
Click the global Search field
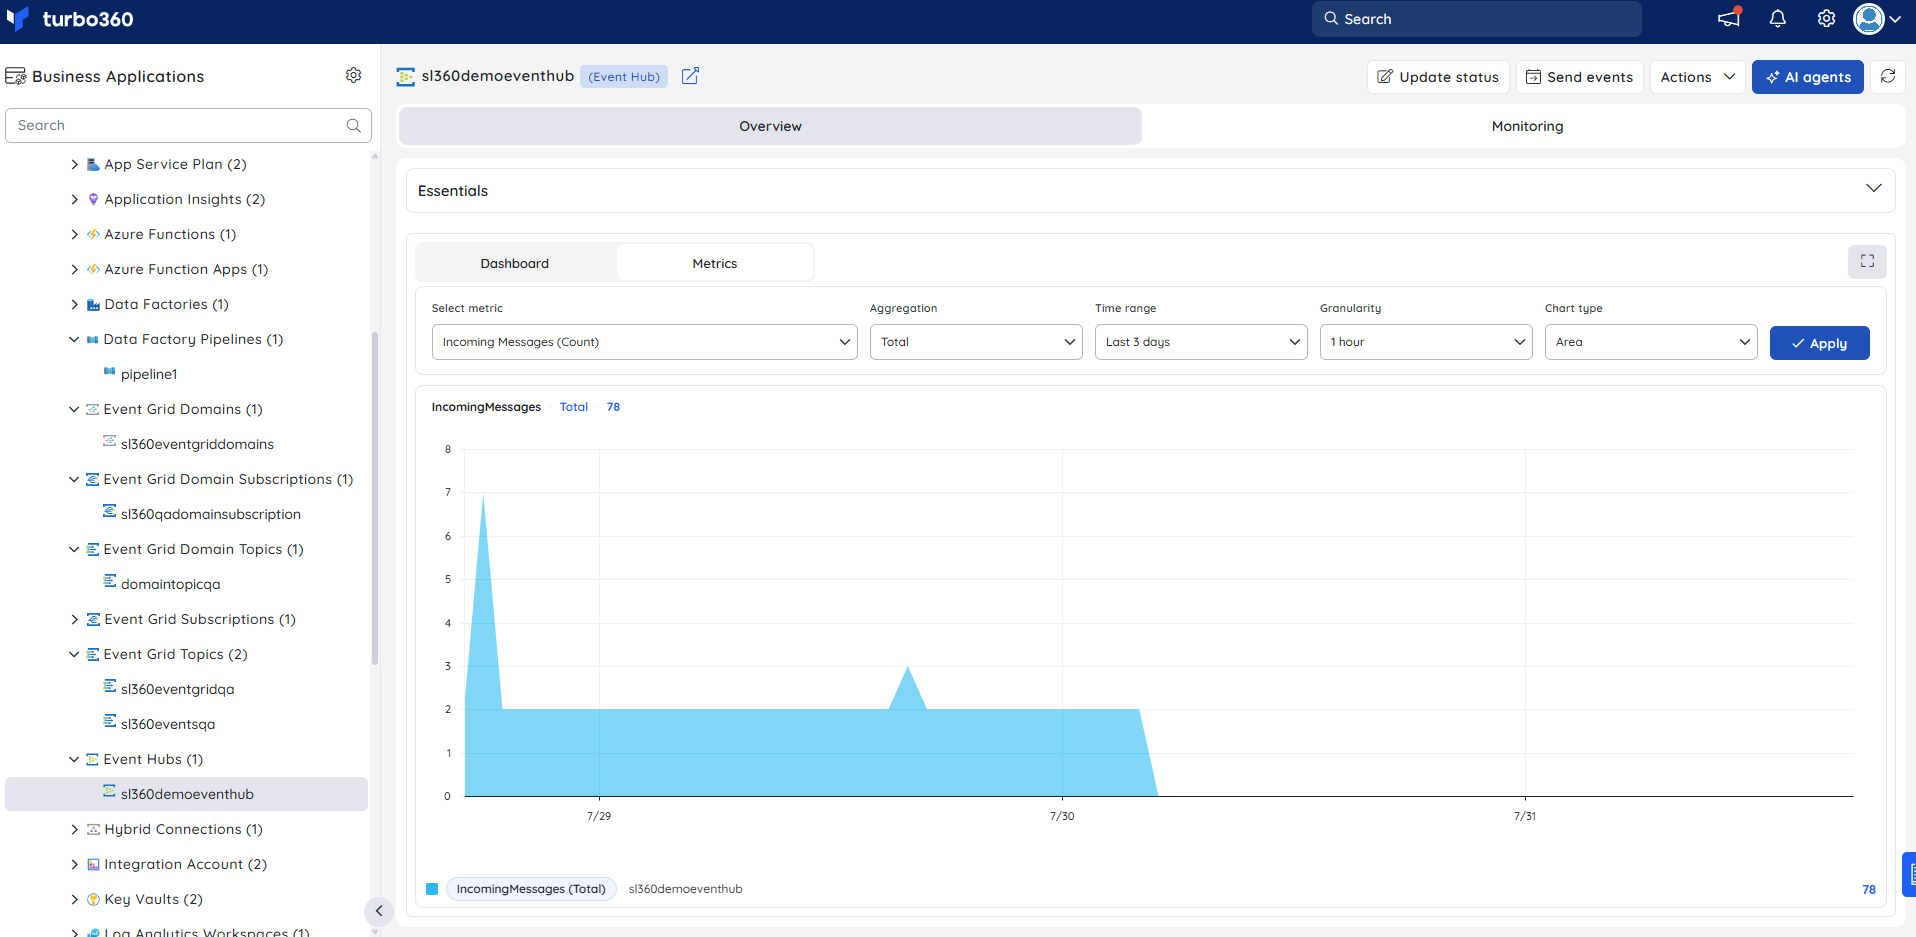click(x=1476, y=19)
